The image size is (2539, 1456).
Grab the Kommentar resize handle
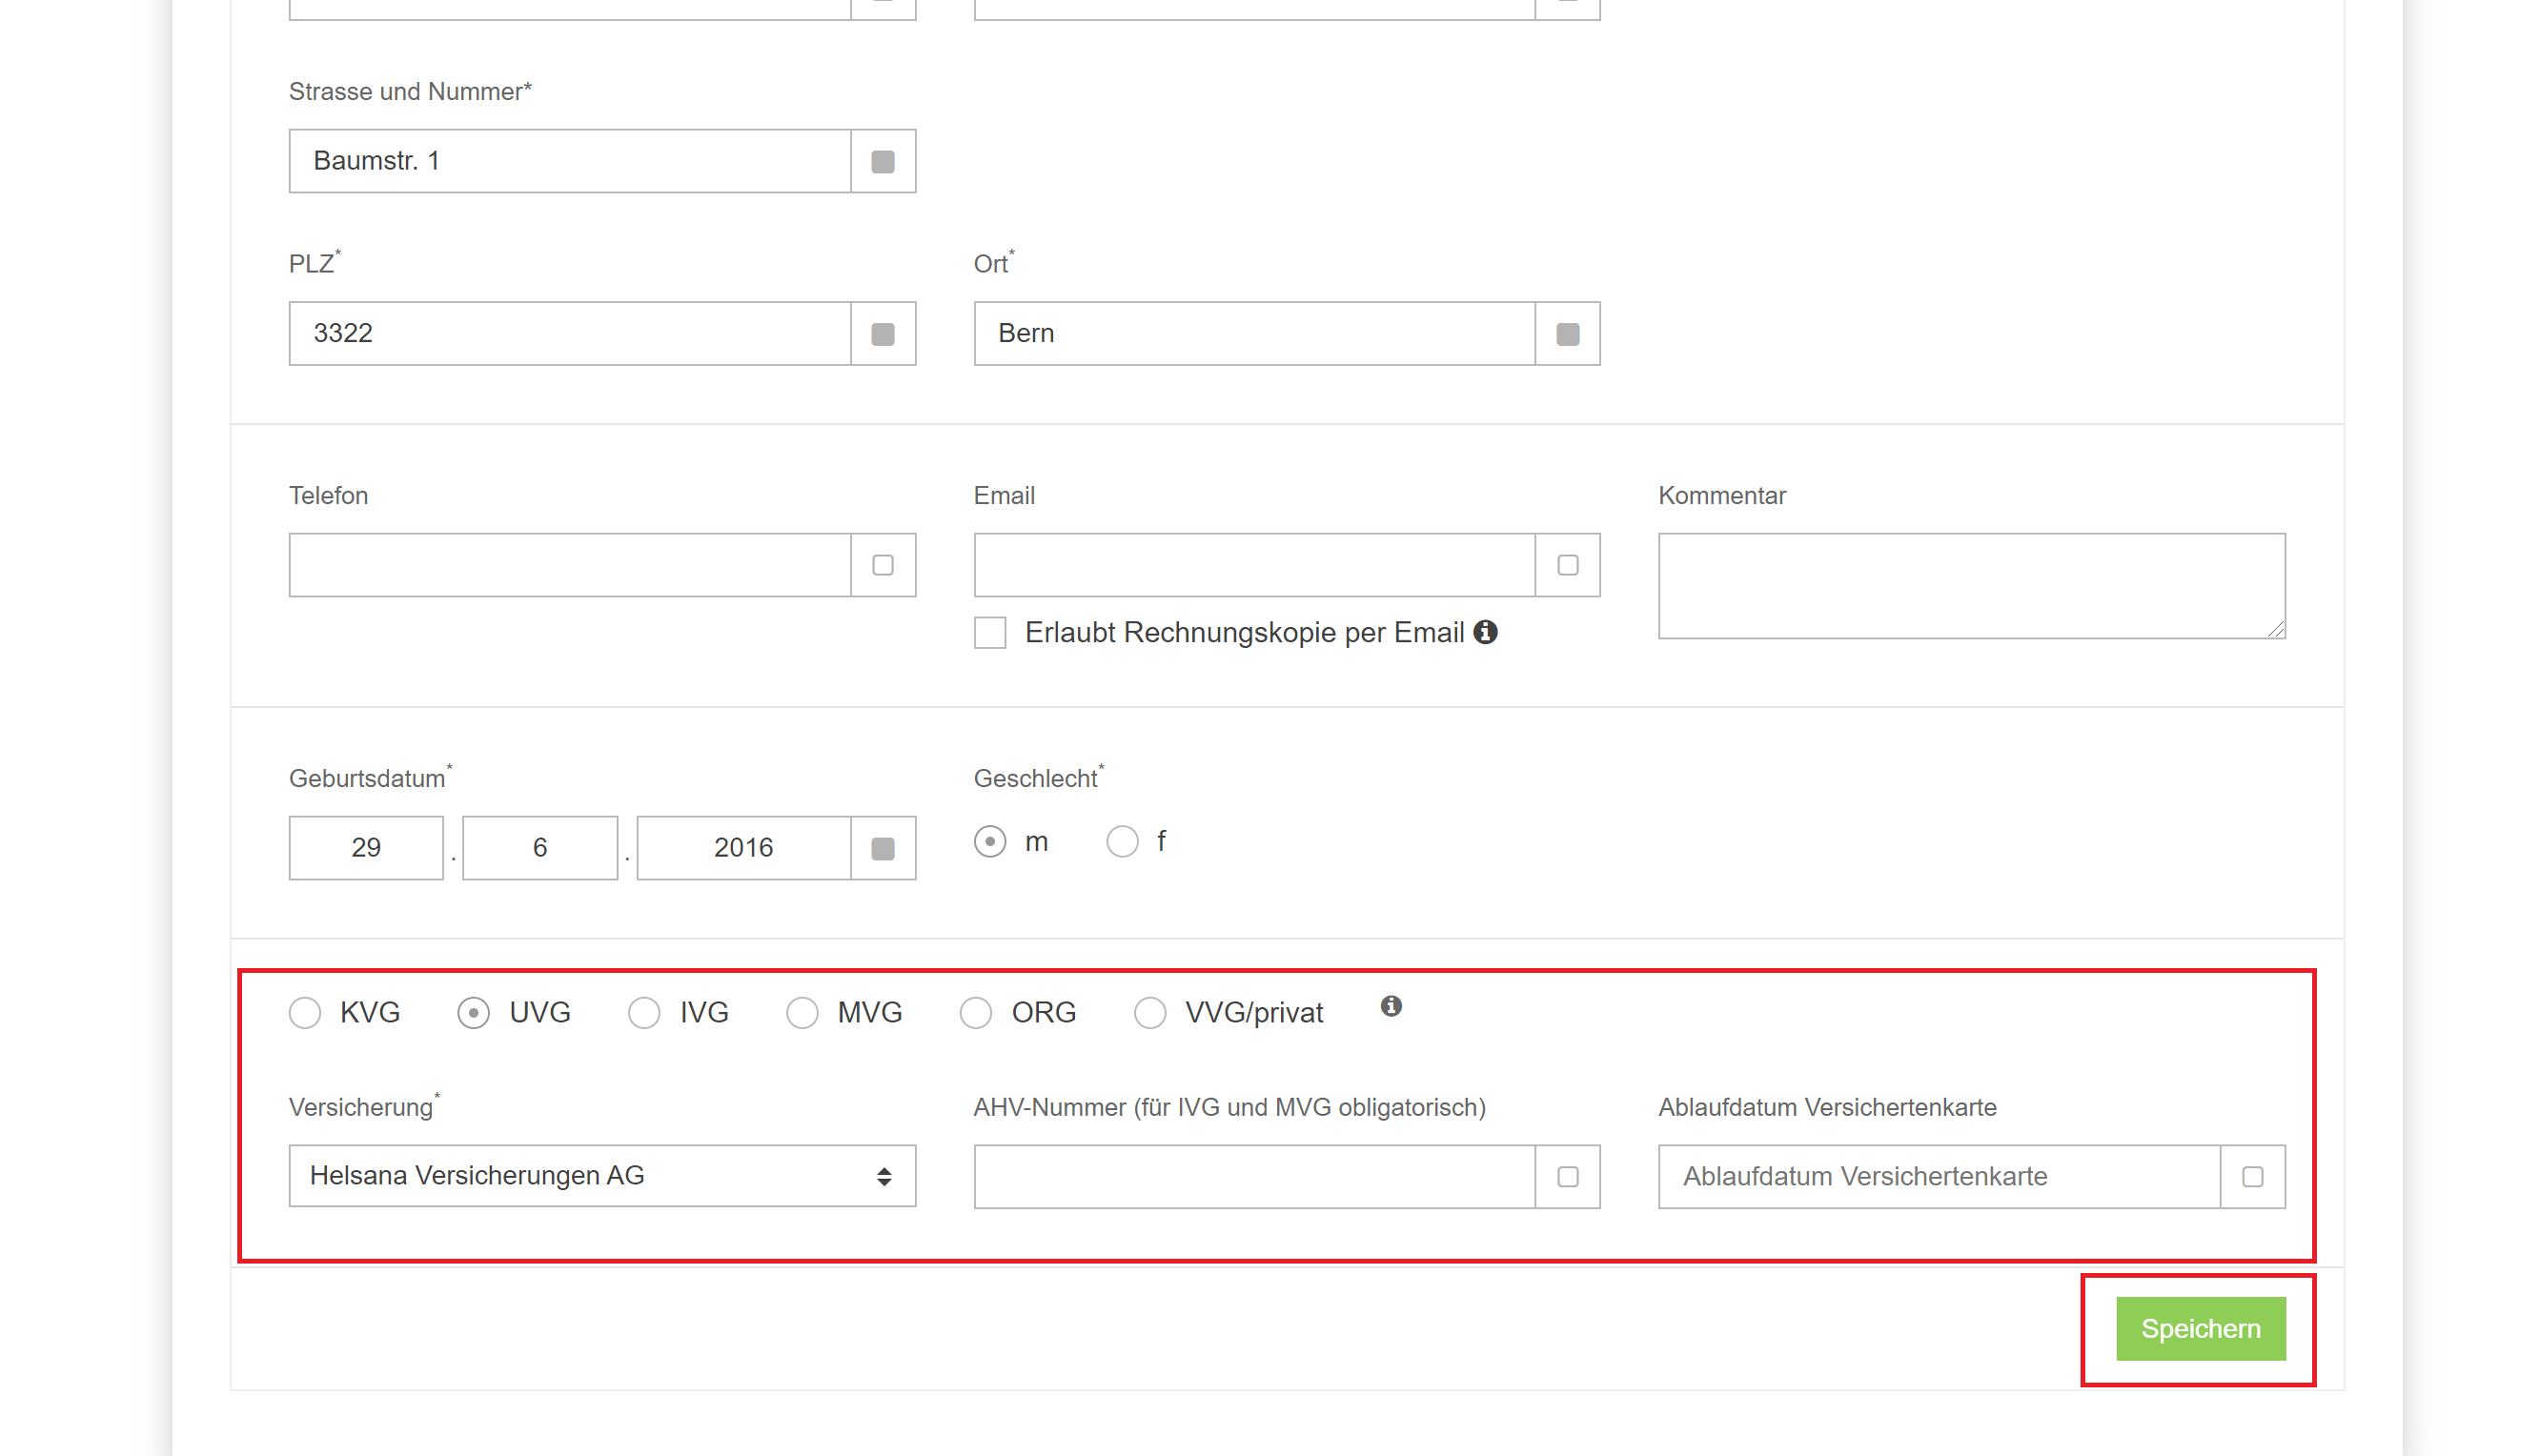click(2276, 629)
